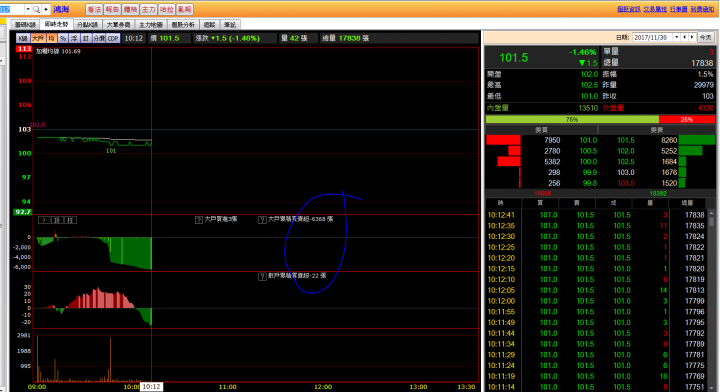Toggle the 訂 chart option button

pyautogui.click(x=85, y=39)
